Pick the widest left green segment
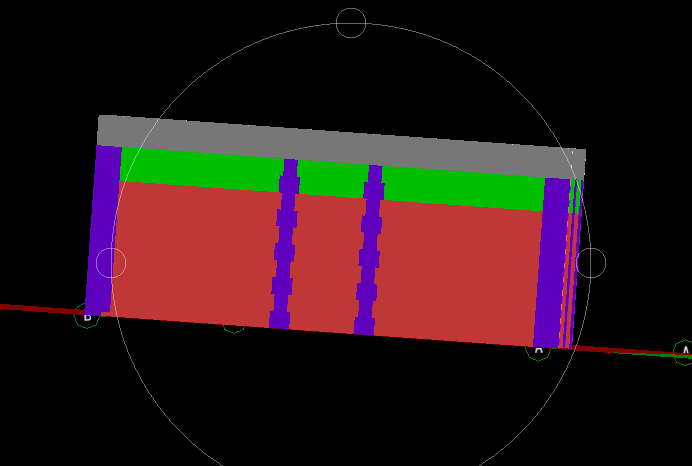The width and height of the screenshot is (692, 466). 201,170
